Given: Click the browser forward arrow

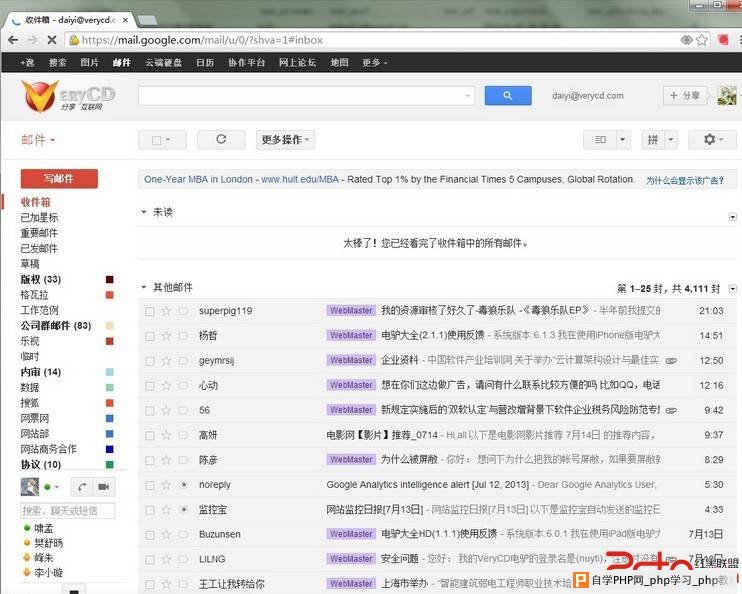Looking at the screenshot, I should click(x=32, y=40).
